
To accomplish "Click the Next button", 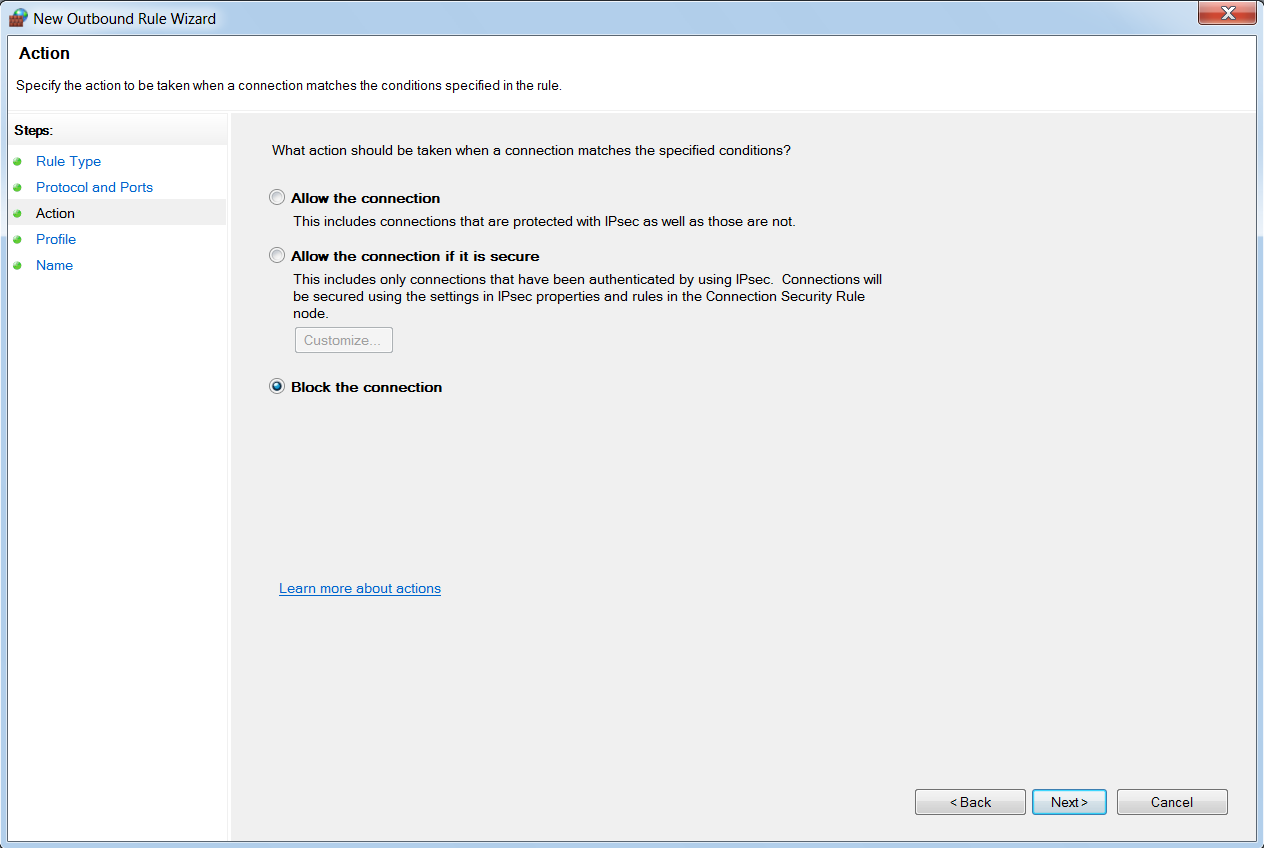I will point(1069,802).
